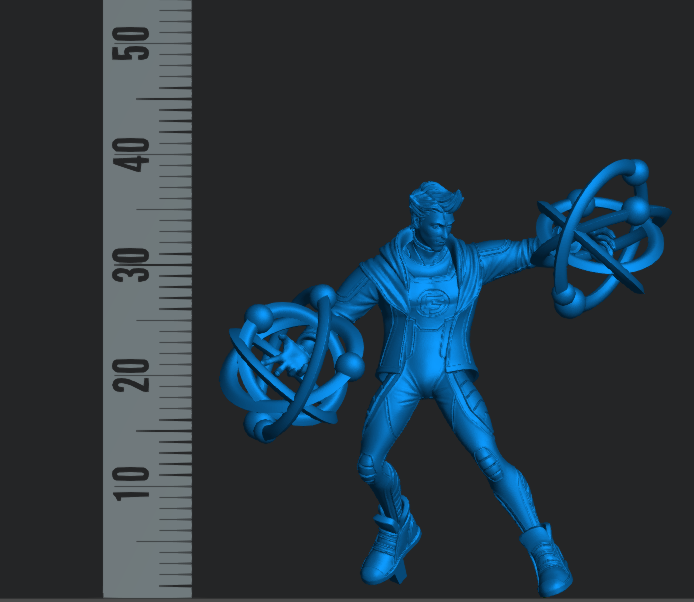Click the "10" label on the ruler
The width and height of the screenshot is (694, 602).
click(x=131, y=485)
